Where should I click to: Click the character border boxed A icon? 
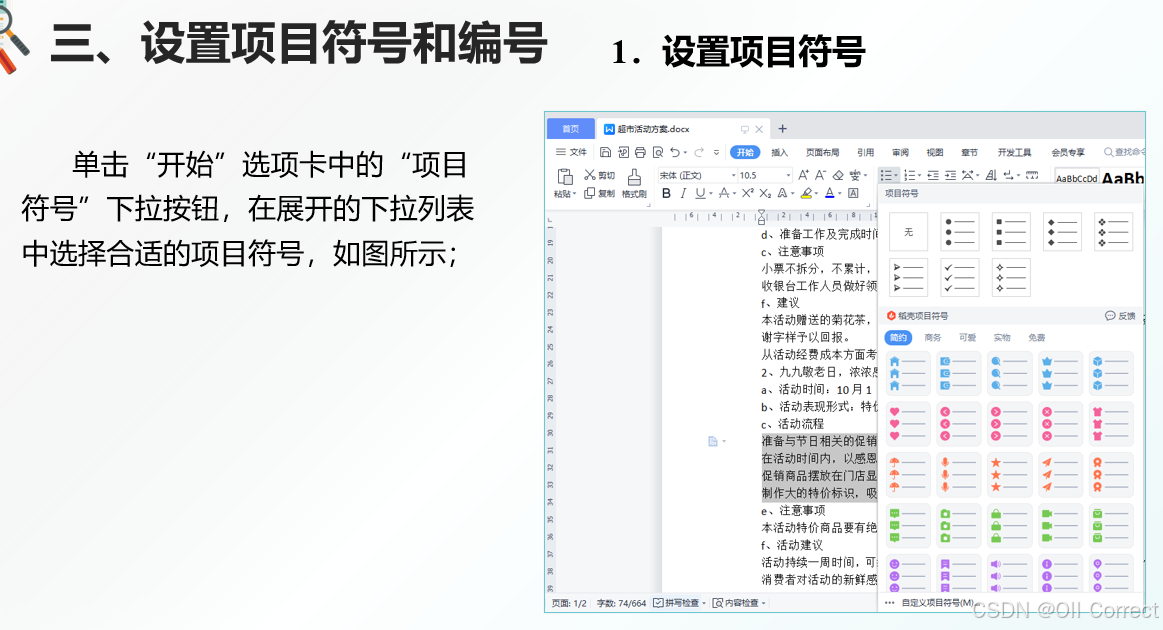pyautogui.click(x=853, y=193)
